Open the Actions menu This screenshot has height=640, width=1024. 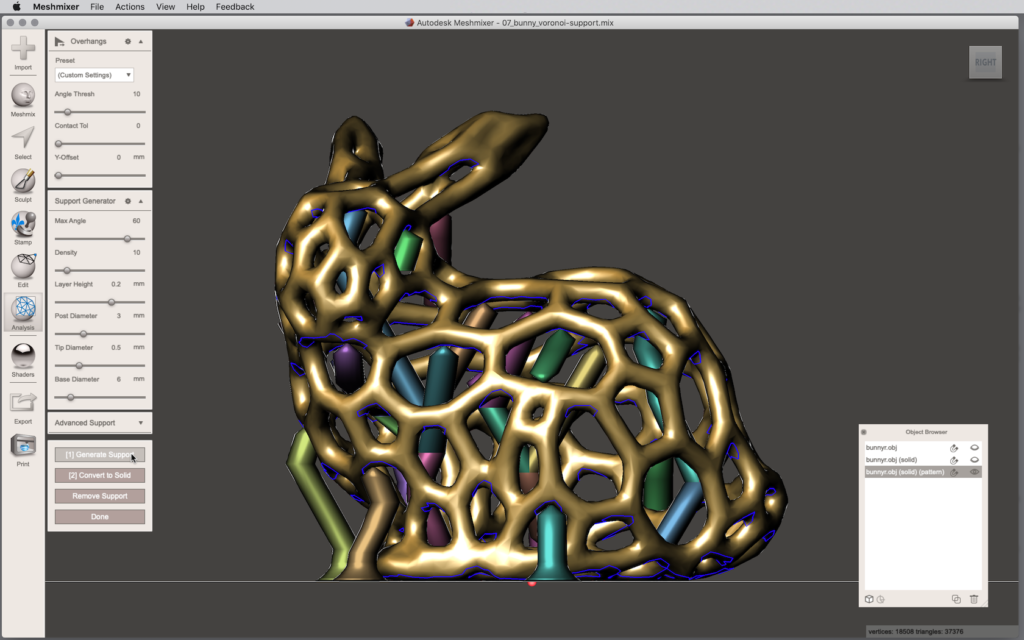coord(129,7)
